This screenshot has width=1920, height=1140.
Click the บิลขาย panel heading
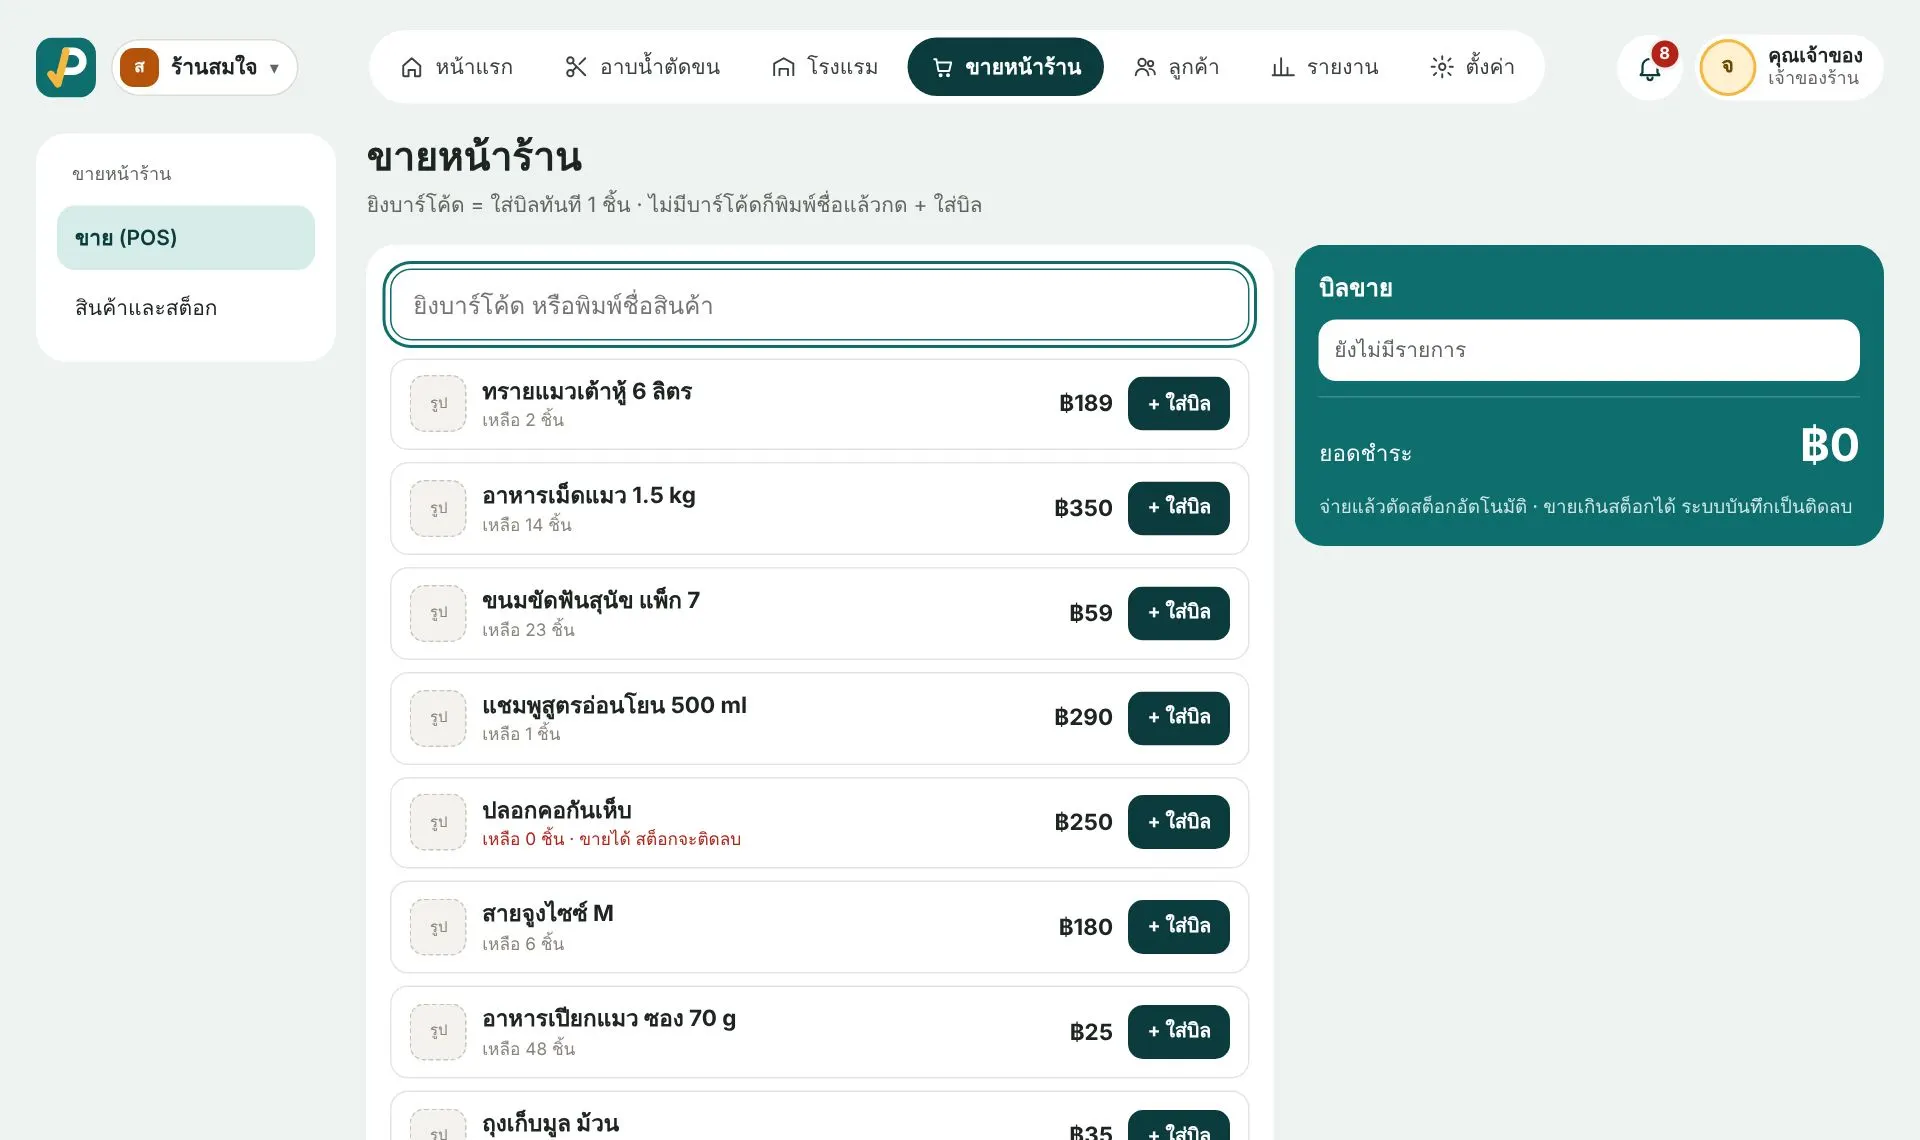[x=1355, y=288]
